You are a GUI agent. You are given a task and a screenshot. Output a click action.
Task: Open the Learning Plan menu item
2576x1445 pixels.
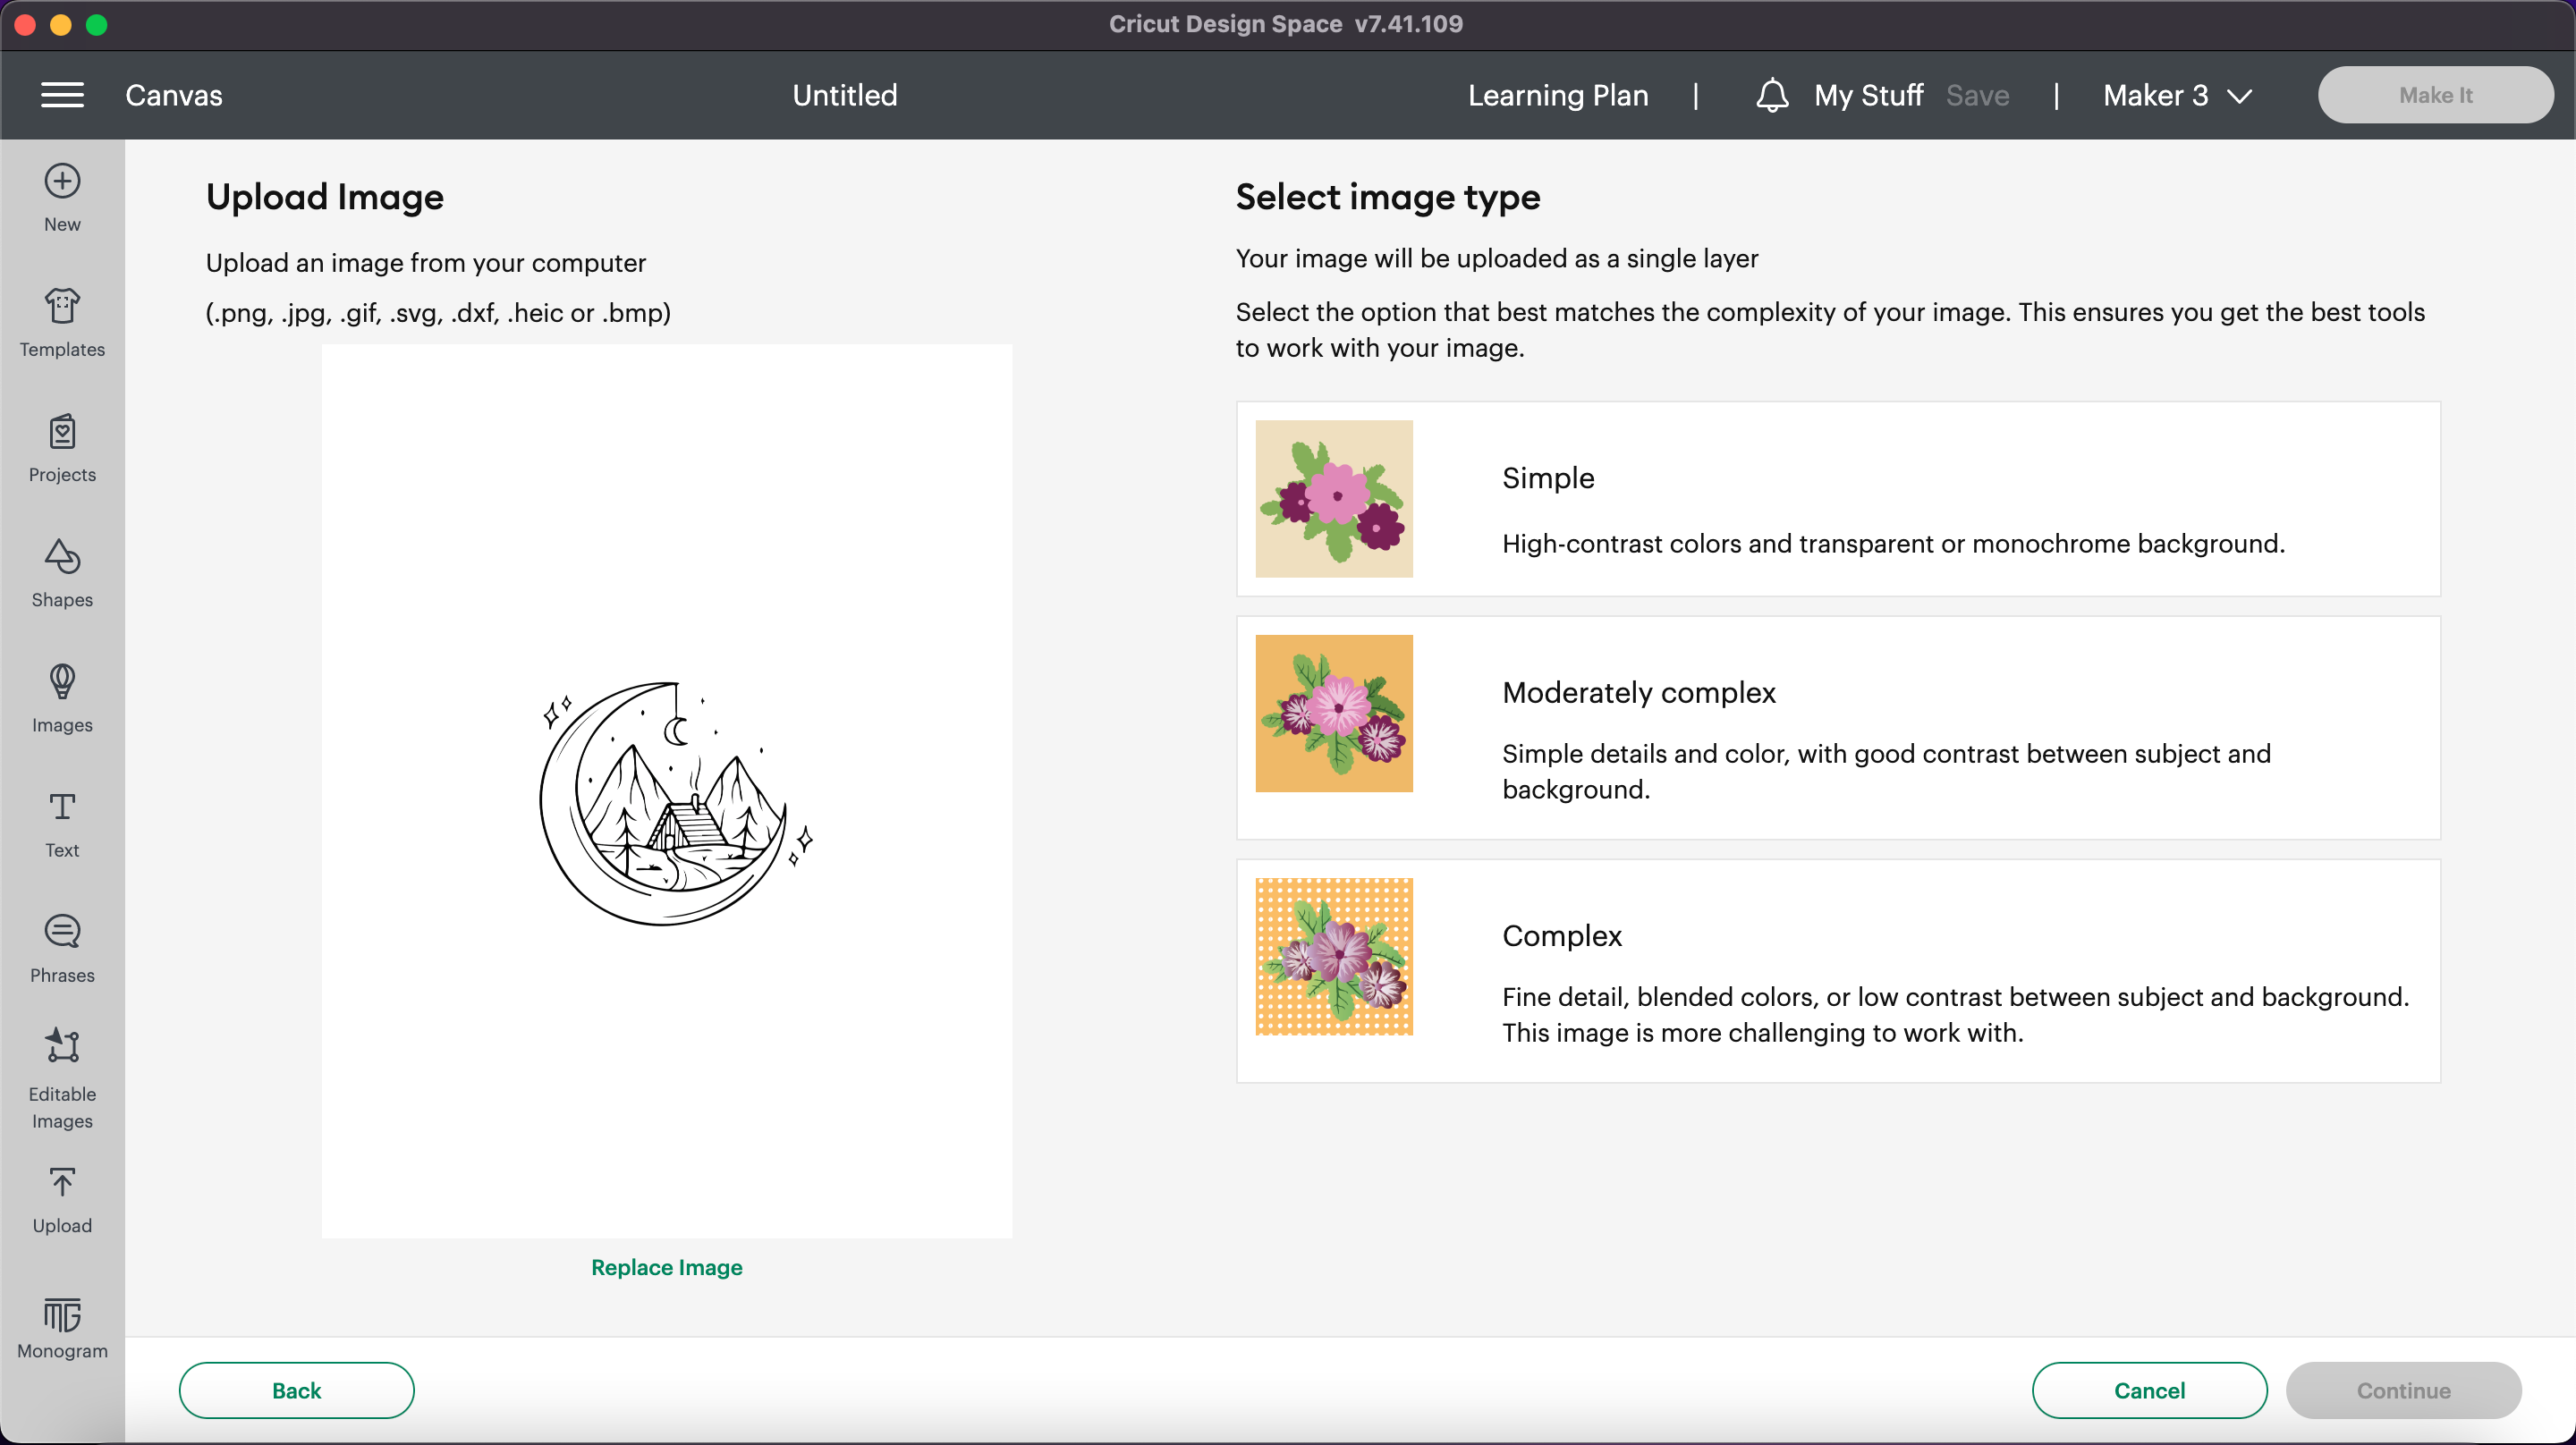coord(1557,95)
